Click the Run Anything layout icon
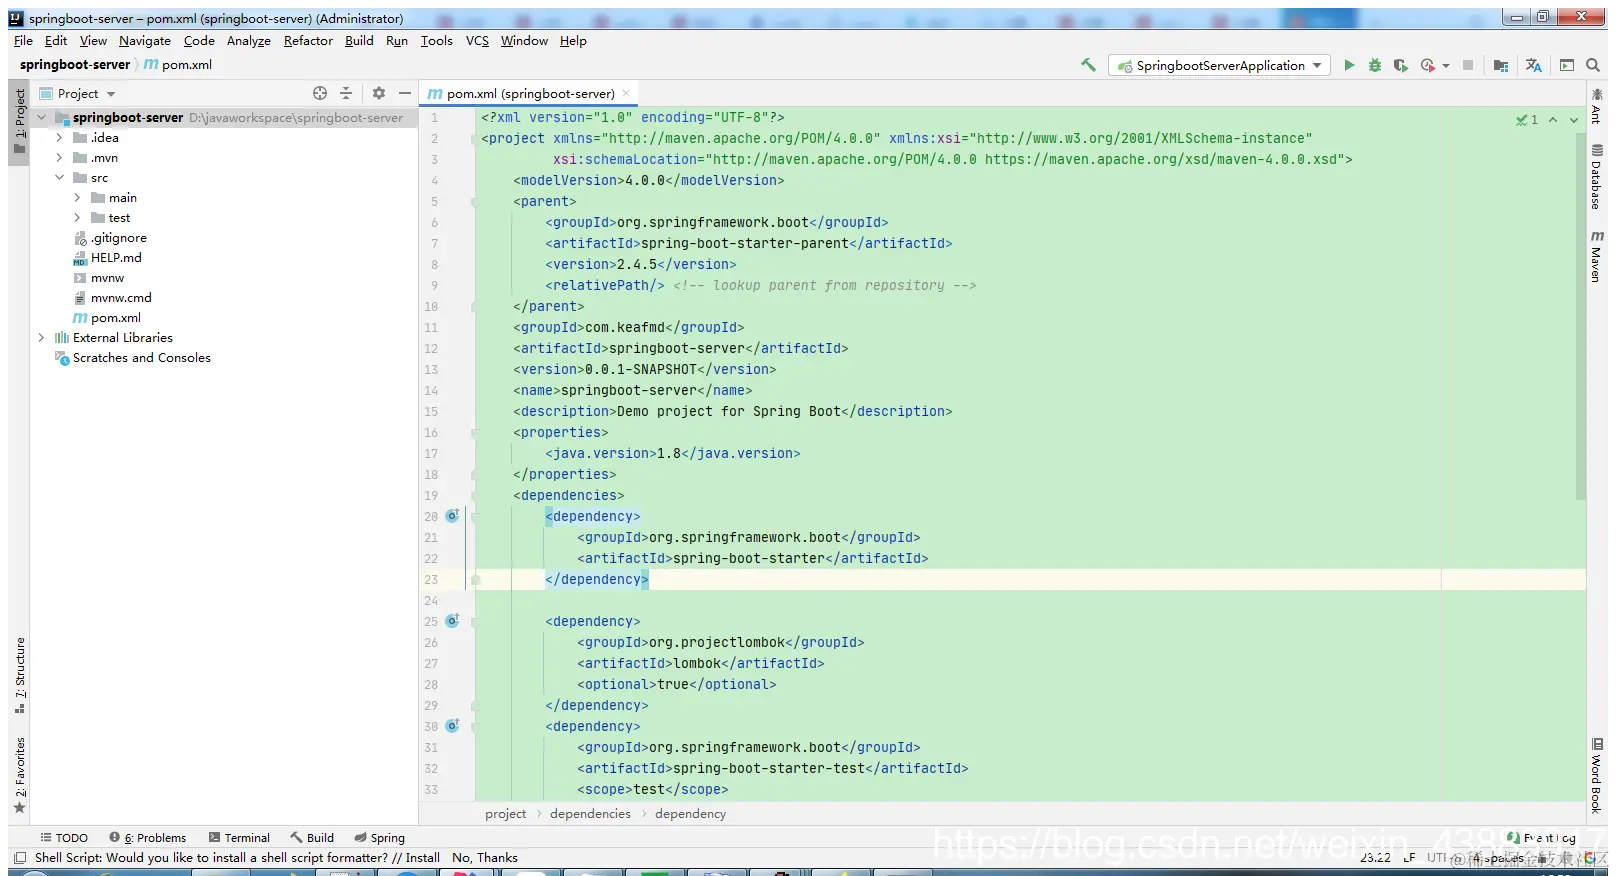The width and height of the screenshot is (1616, 876). [1567, 65]
